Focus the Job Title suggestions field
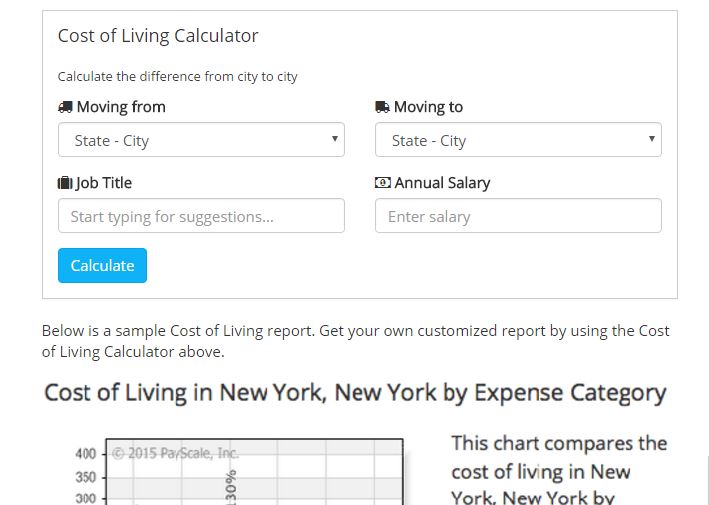The width and height of the screenshot is (709, 505). [201, 216]
